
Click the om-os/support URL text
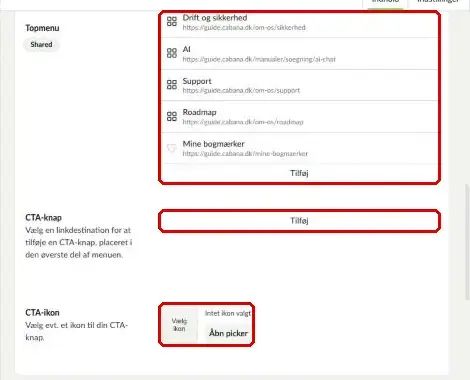[x=241, y=90]
